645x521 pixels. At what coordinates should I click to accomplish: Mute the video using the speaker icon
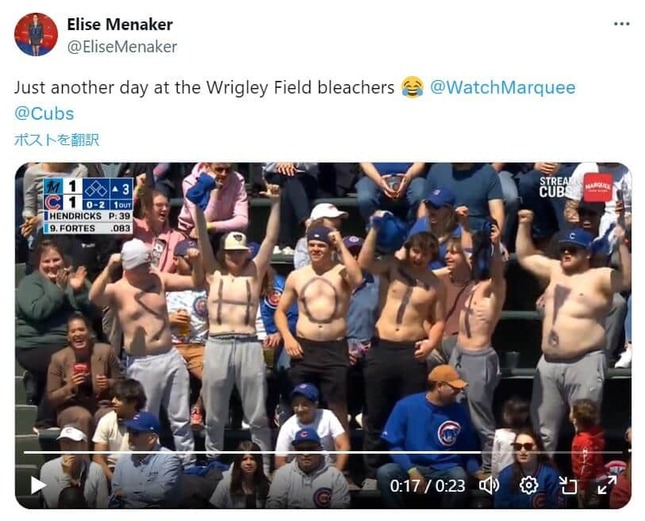(489, 486)
